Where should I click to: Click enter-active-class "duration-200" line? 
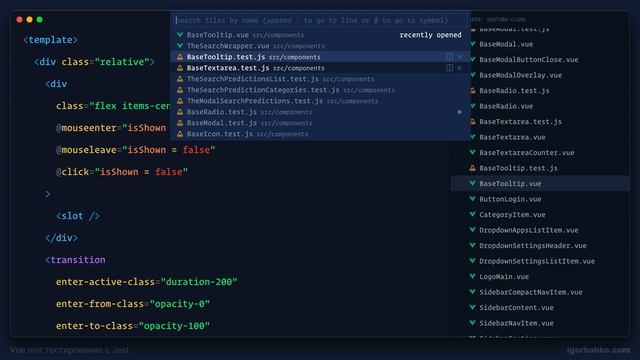click(x=147, y=282)
